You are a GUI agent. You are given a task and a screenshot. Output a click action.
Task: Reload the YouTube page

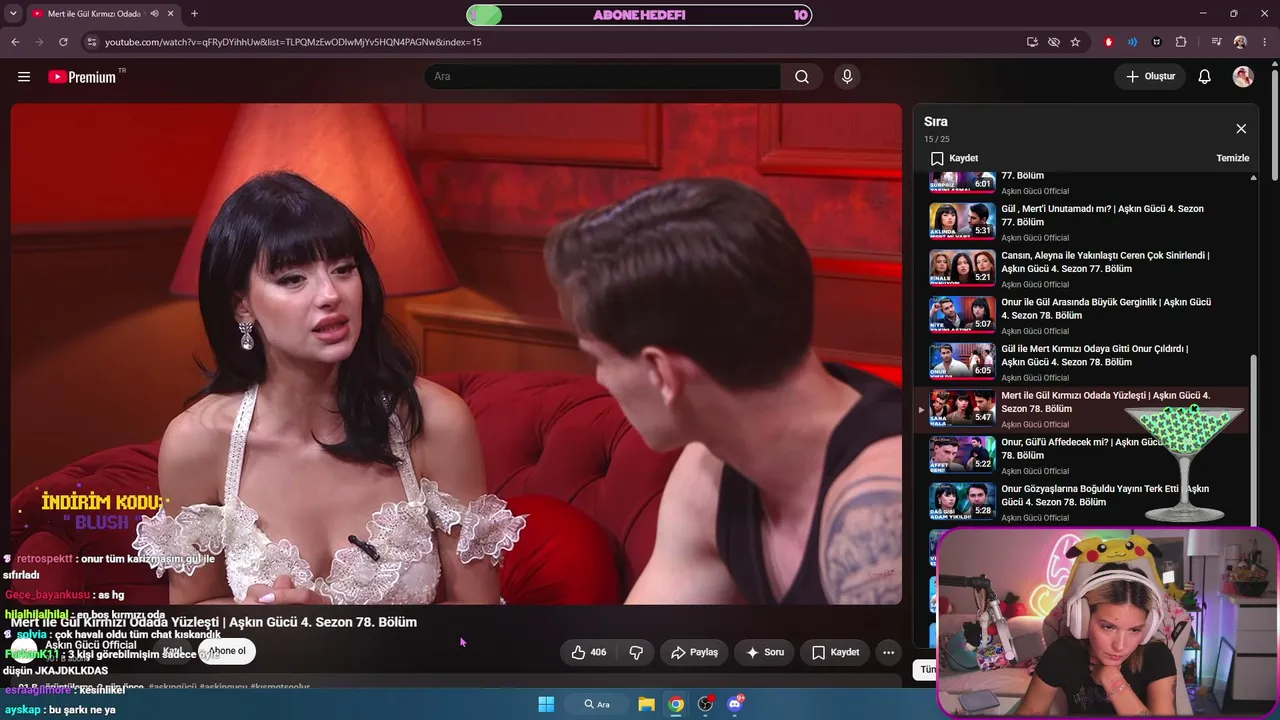tap(63, 42)
